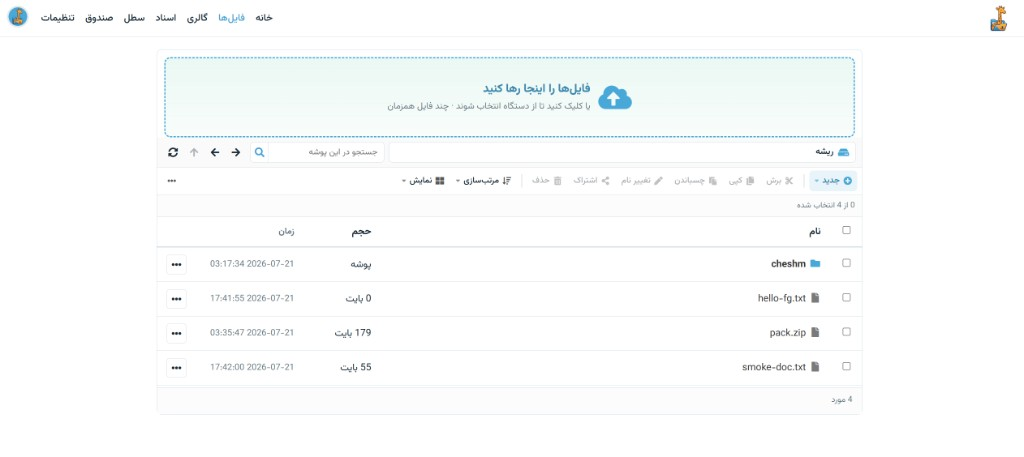
Task: Open toolbar overflow ellipsis menu
Action: 172,180
